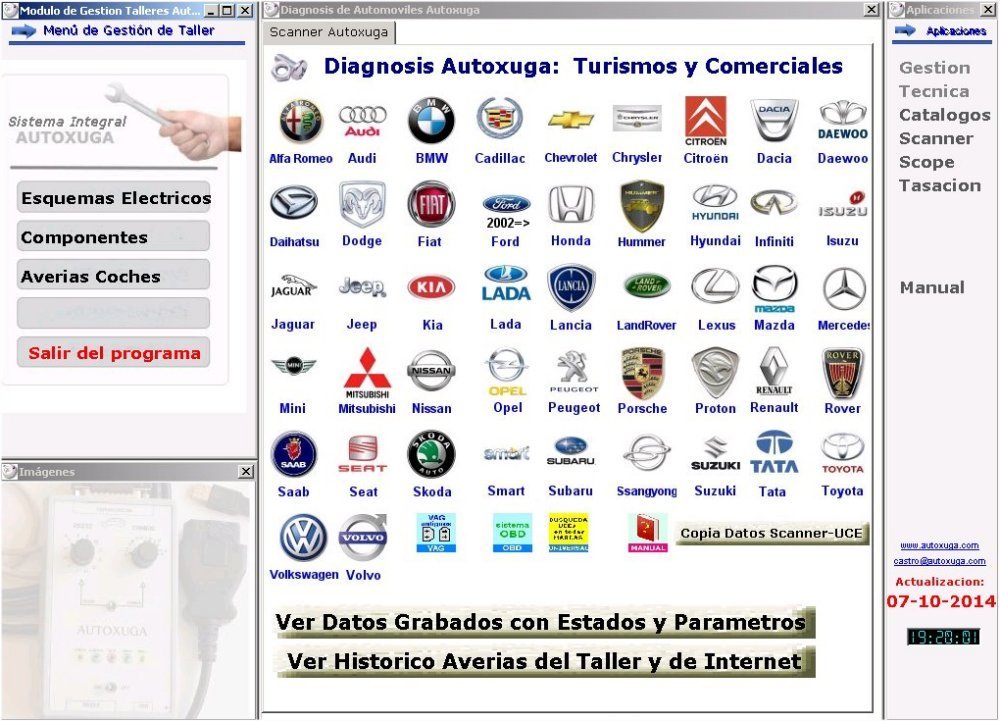The height and width of the screenshot is (721, 1000).
Task: Choose the Dacia logo
Action: pyautogui.click(x=774, y=120)
